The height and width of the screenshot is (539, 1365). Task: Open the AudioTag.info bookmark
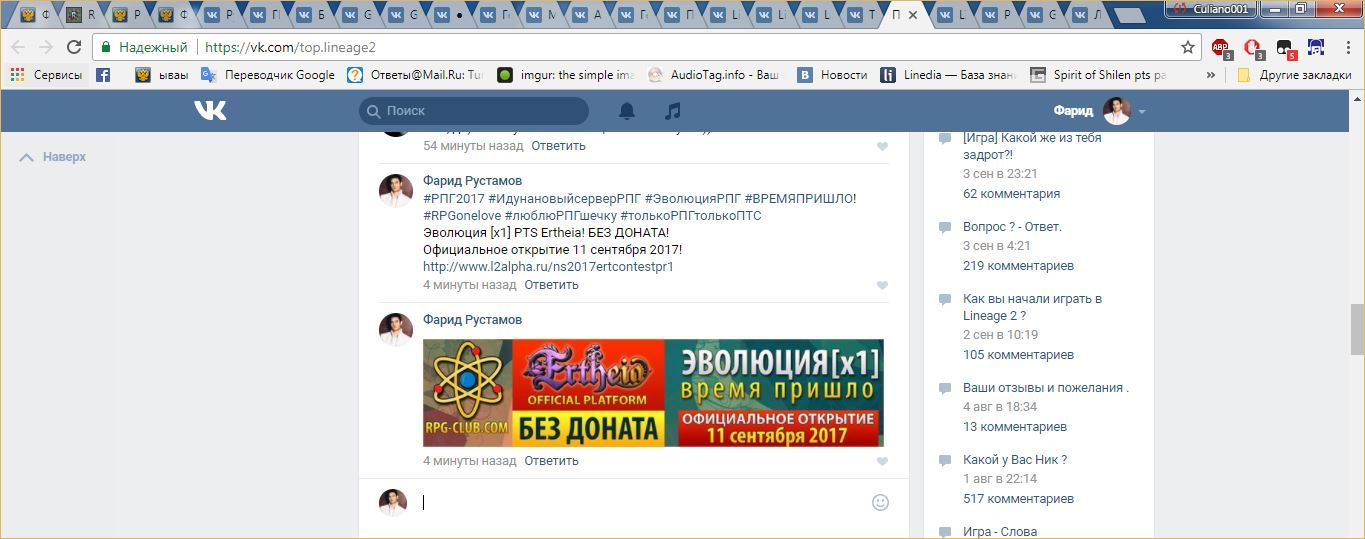[714, 75]
